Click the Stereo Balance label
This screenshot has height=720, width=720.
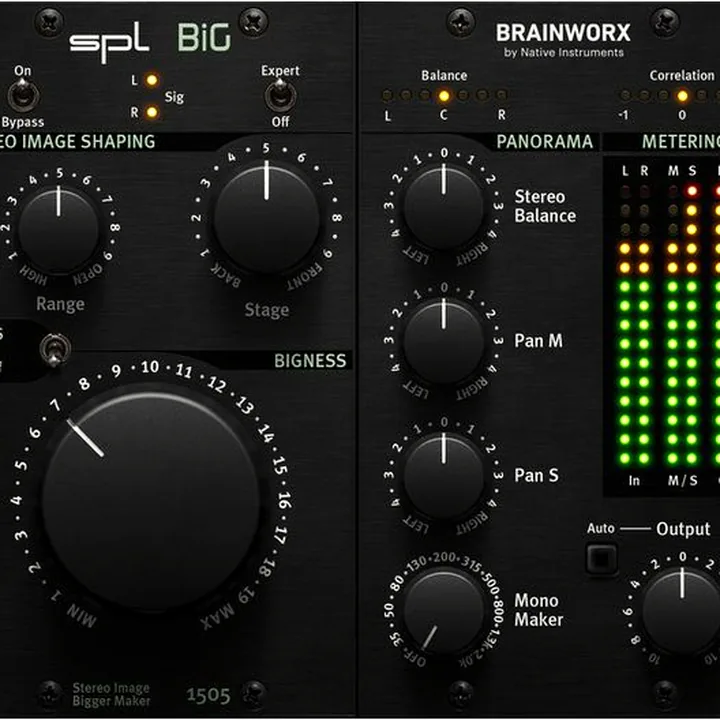click(x=545, y=206)
